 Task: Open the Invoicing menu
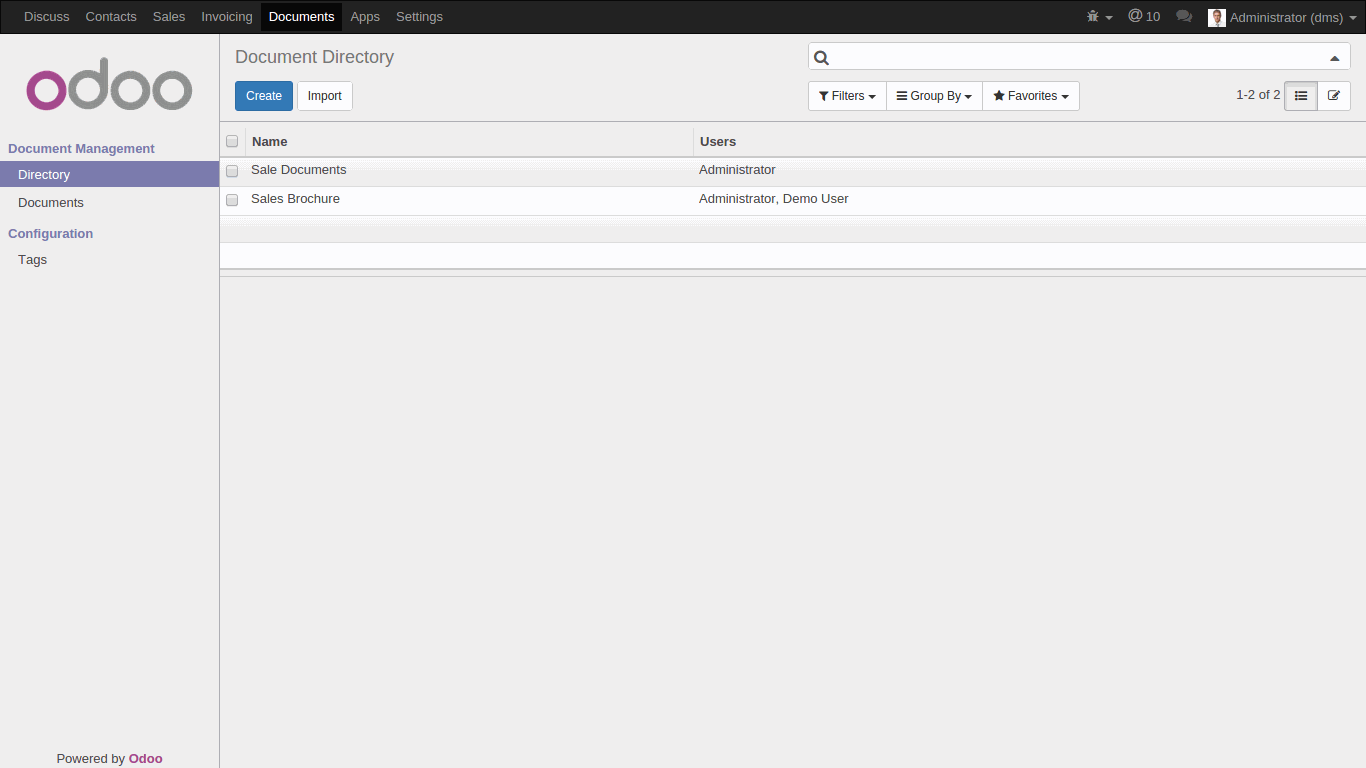pyautogui.click(x=227, y=17)
